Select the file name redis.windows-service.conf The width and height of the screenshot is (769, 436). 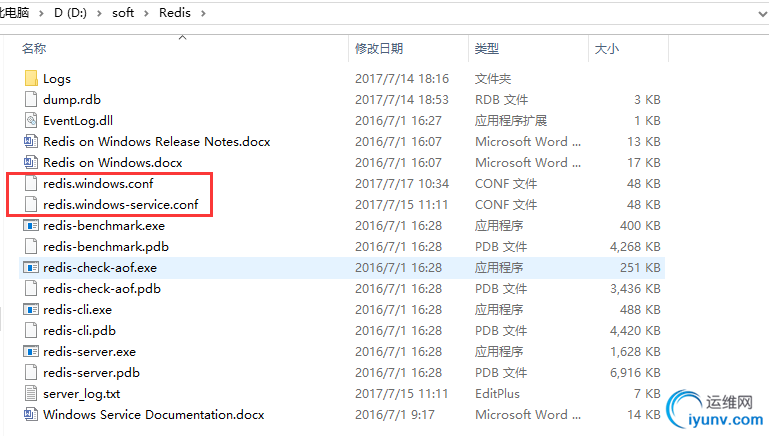point(121,205)
